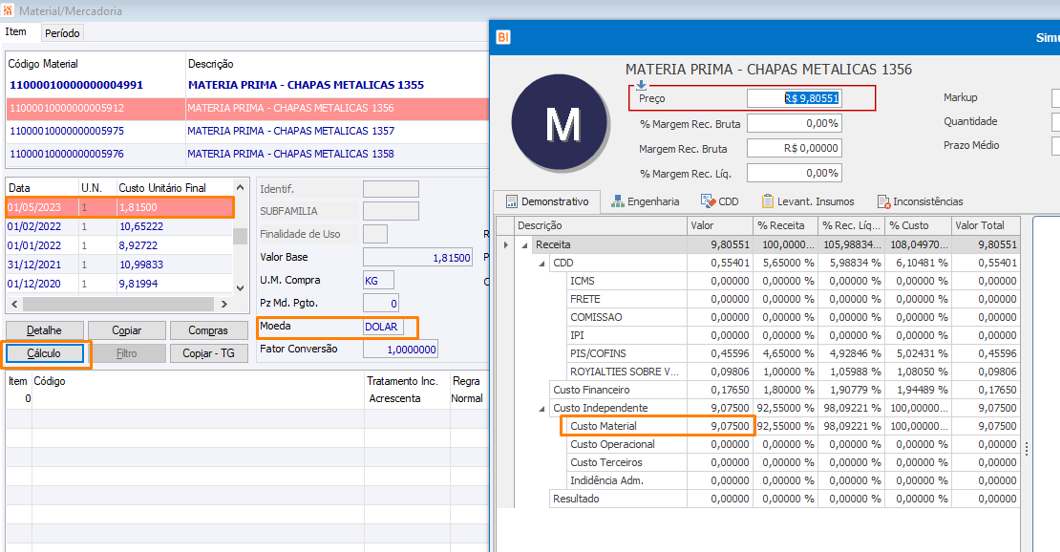
Task: Click the Moeda field showing DOLAR
Action: (x=383, y=326)
